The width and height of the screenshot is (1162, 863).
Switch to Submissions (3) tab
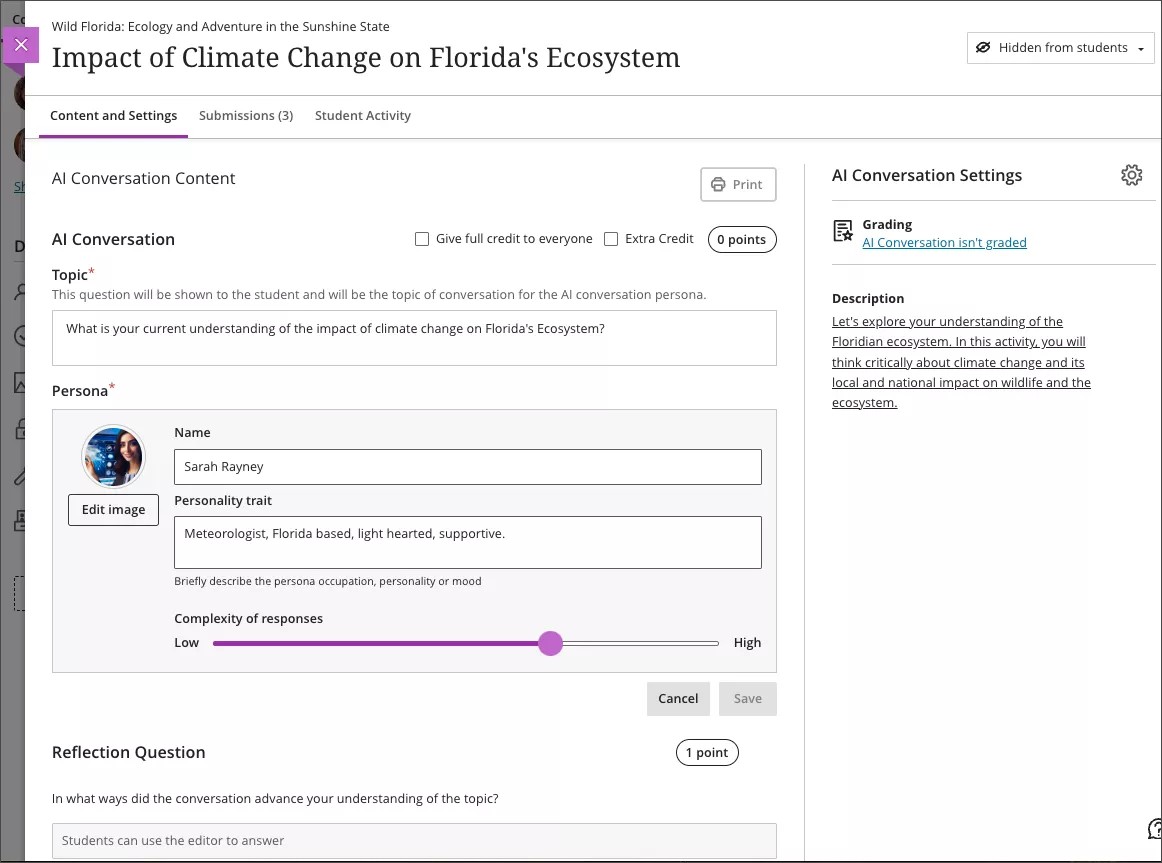point(246,115)
